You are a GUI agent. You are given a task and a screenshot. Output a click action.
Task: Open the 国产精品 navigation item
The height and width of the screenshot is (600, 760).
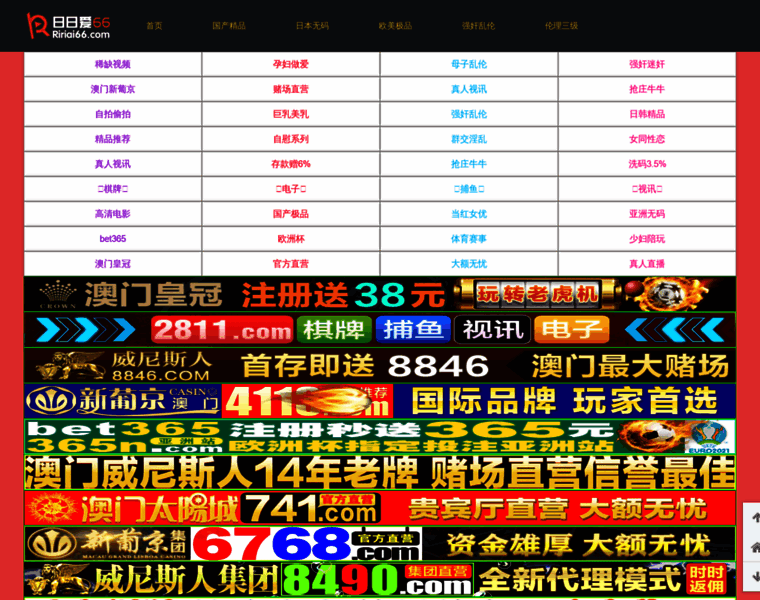click(229, 26)
